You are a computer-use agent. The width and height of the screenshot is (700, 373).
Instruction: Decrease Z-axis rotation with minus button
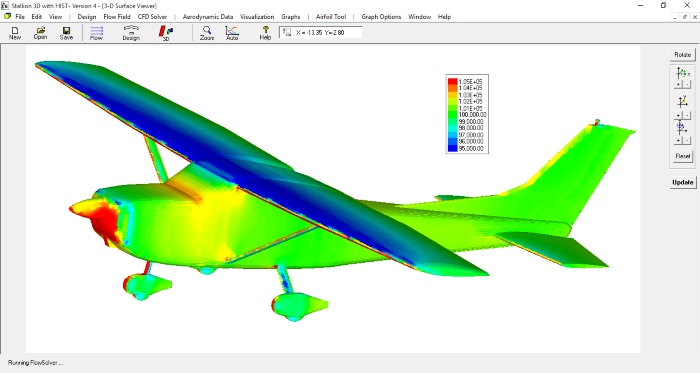tap(687, 141)
